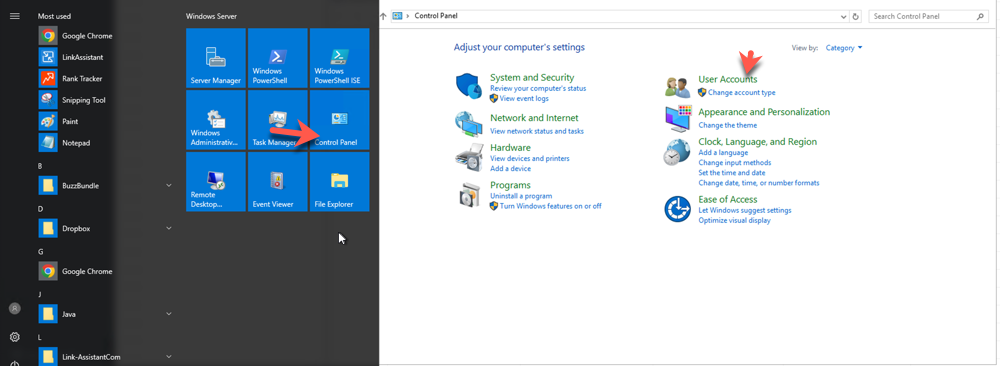This screenshot has height=366, width=1000.
Task: Click Set the time and date
Action: point(732,173)
